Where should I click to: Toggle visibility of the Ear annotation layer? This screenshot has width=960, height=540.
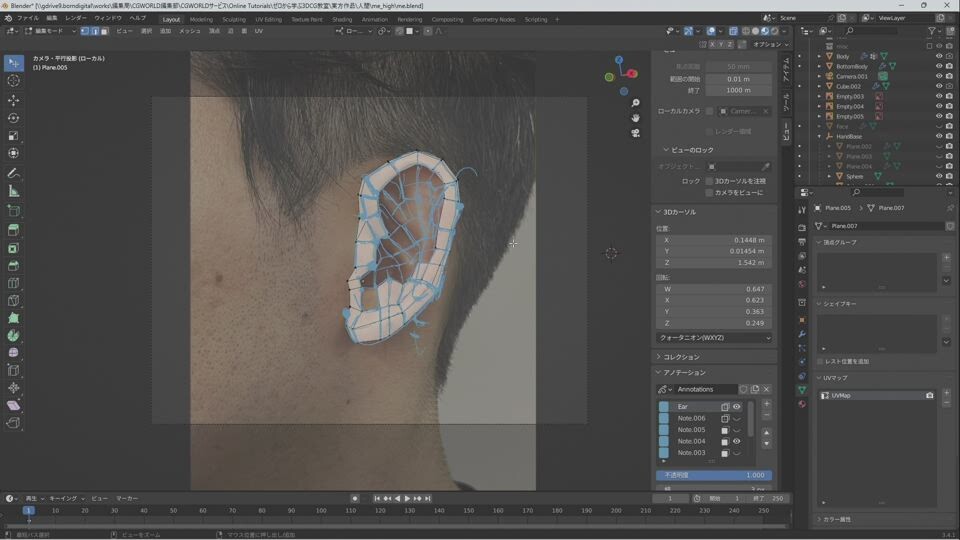tap(737, 407)
